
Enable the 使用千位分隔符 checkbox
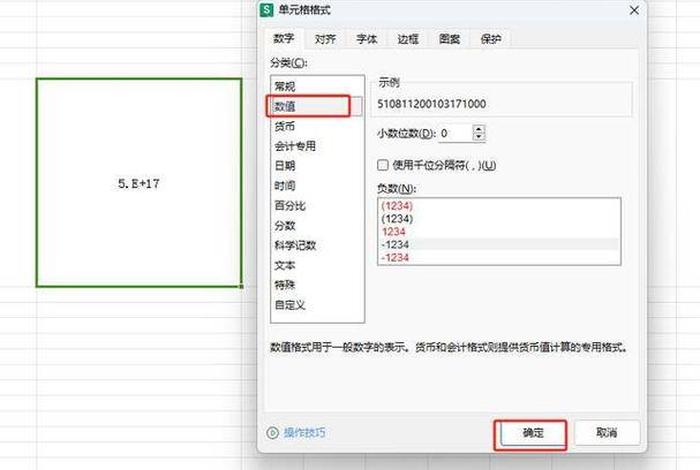(x=383, y=165)
